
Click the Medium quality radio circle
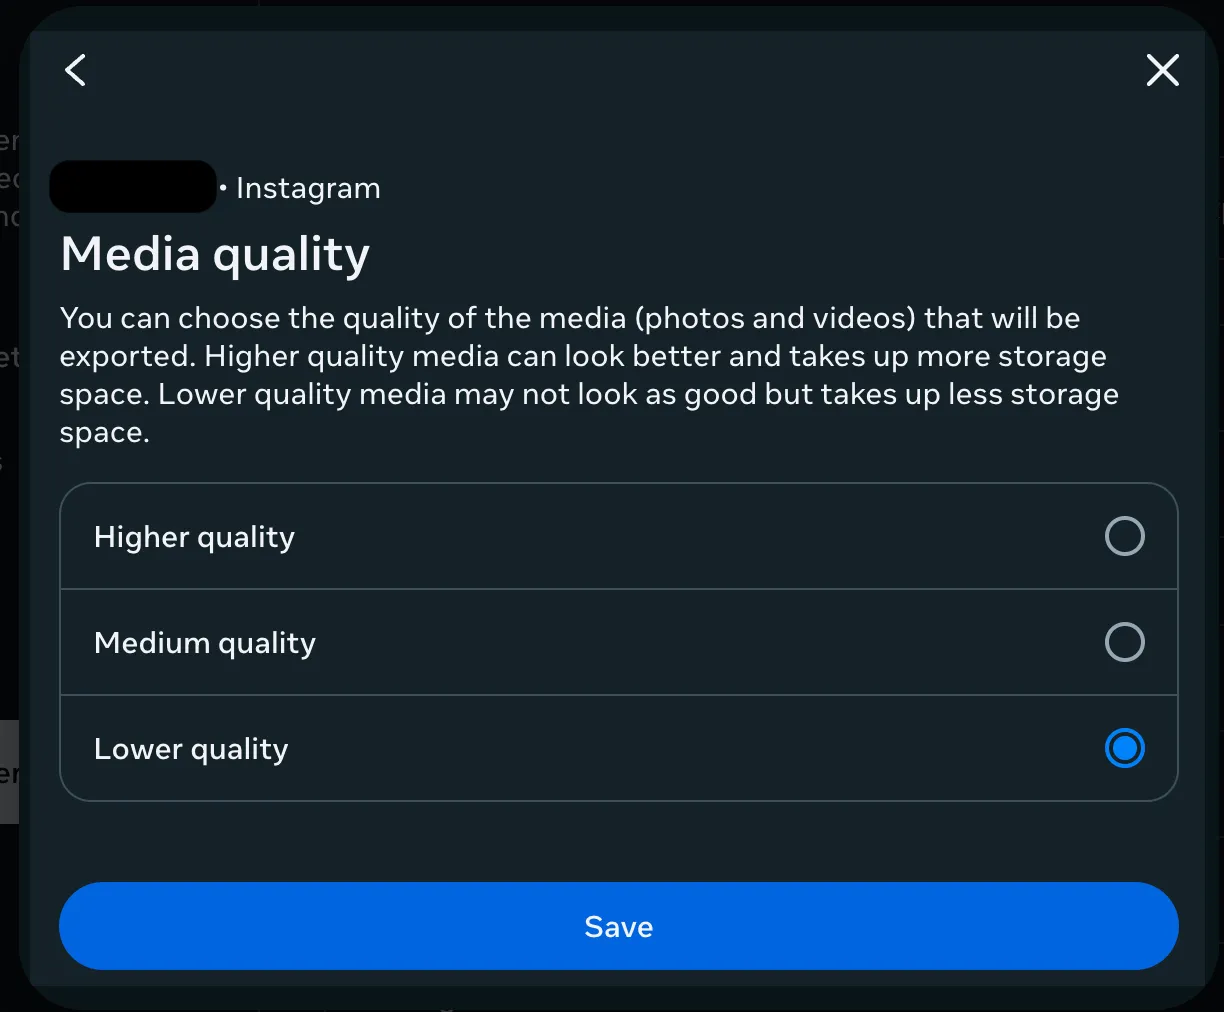coord(1124,642)
